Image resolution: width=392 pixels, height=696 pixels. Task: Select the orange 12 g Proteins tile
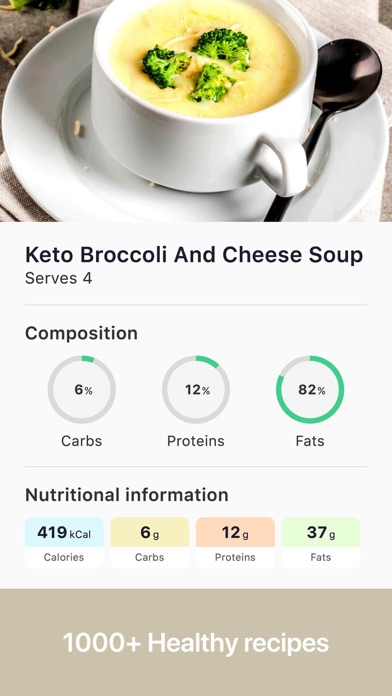pos(235,542)
